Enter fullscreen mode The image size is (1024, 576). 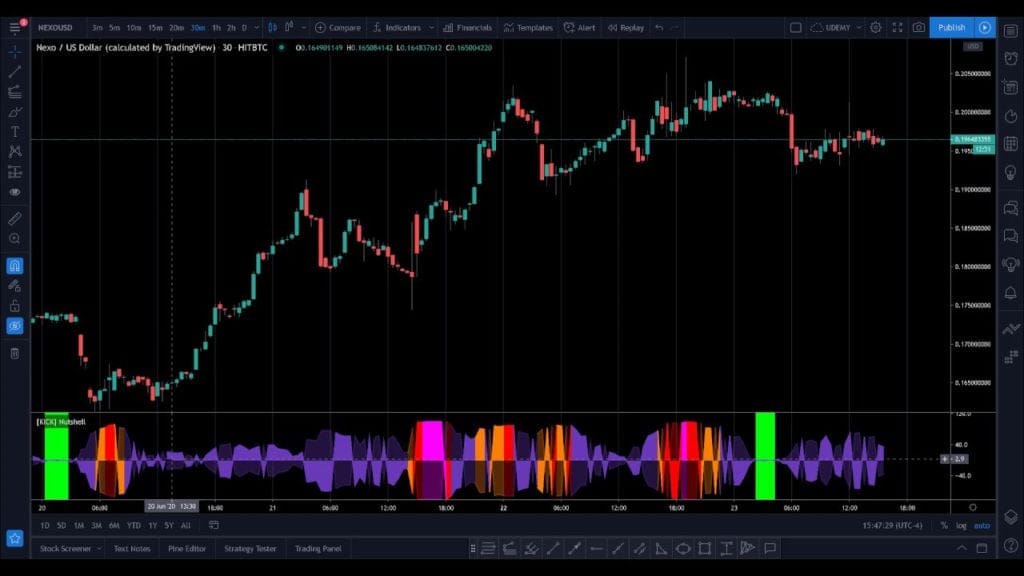click(x=898, y=27)
